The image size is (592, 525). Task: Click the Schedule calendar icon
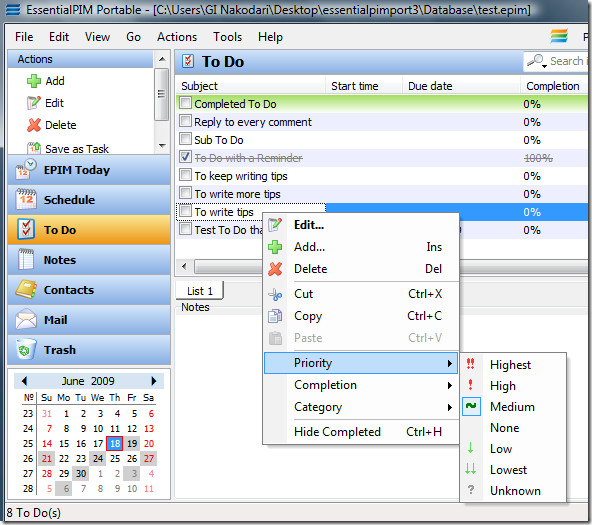click(26, 199)
